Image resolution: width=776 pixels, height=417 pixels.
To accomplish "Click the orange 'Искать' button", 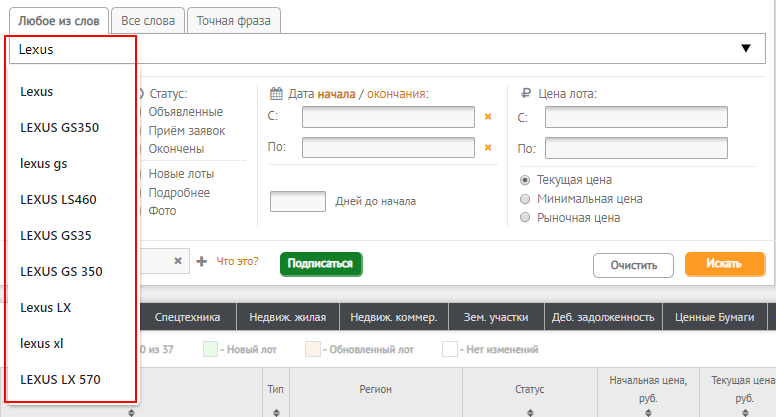I will [725, 264].
